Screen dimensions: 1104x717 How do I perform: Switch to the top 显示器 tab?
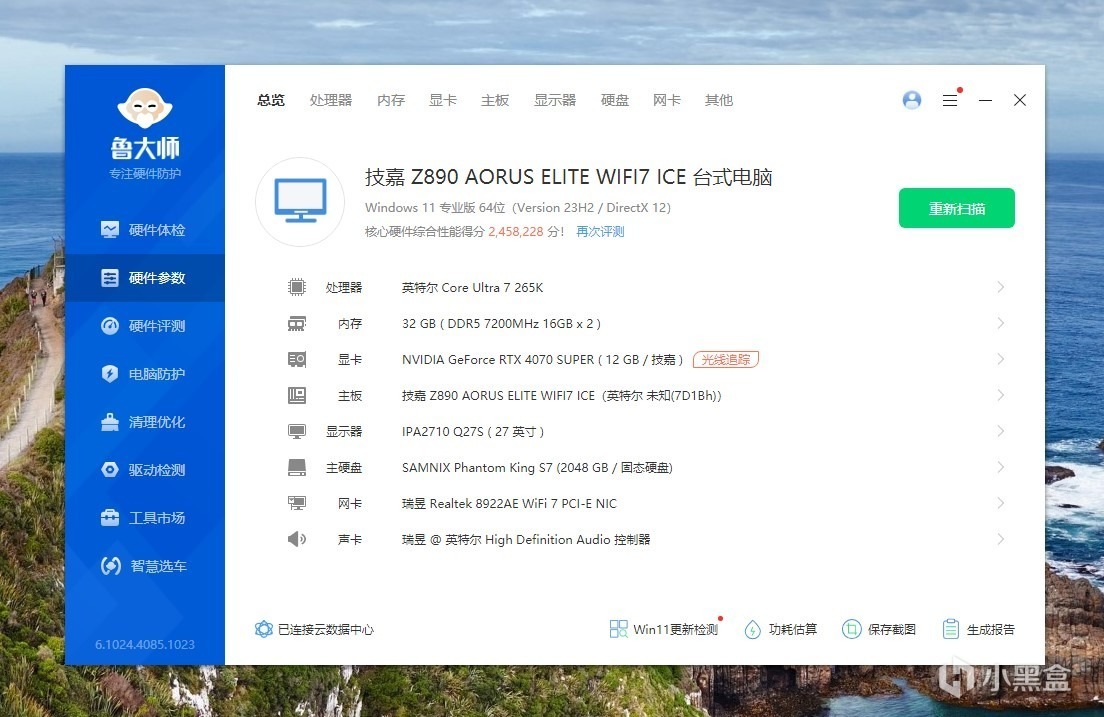pyautogui.click(x=555, y=100)
